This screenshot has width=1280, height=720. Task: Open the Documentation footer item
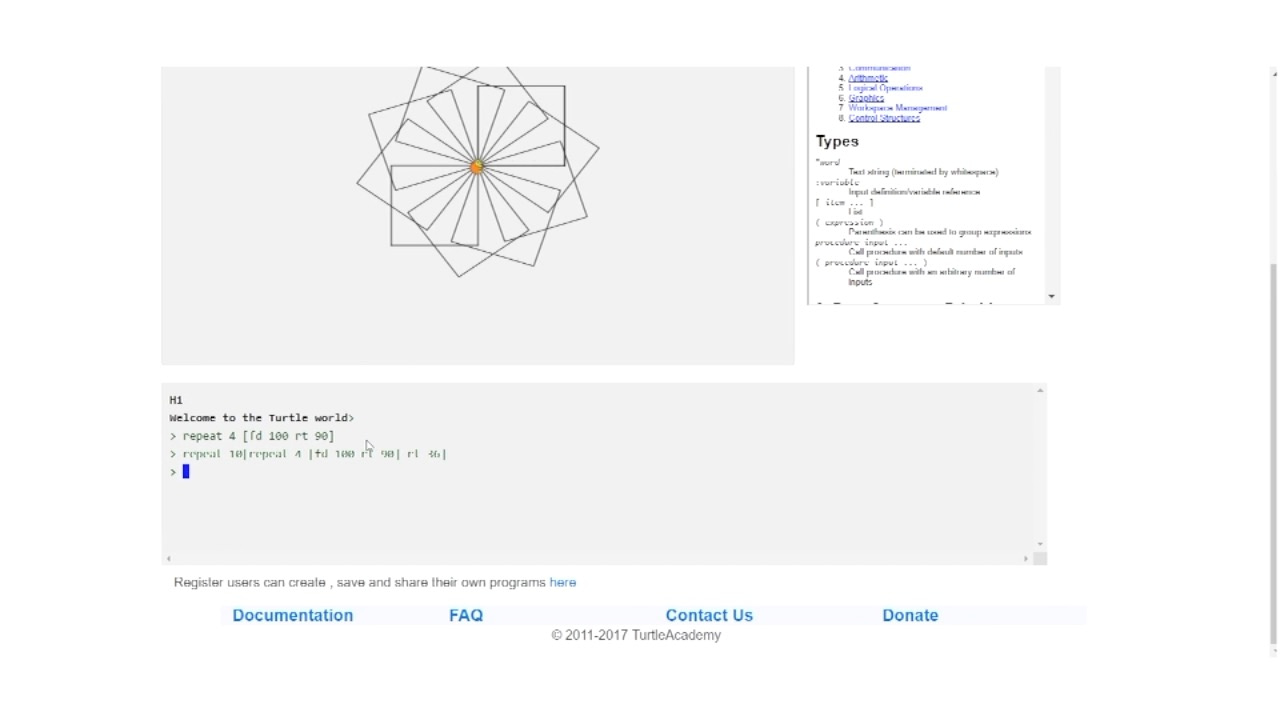click(x=292, y=615)
